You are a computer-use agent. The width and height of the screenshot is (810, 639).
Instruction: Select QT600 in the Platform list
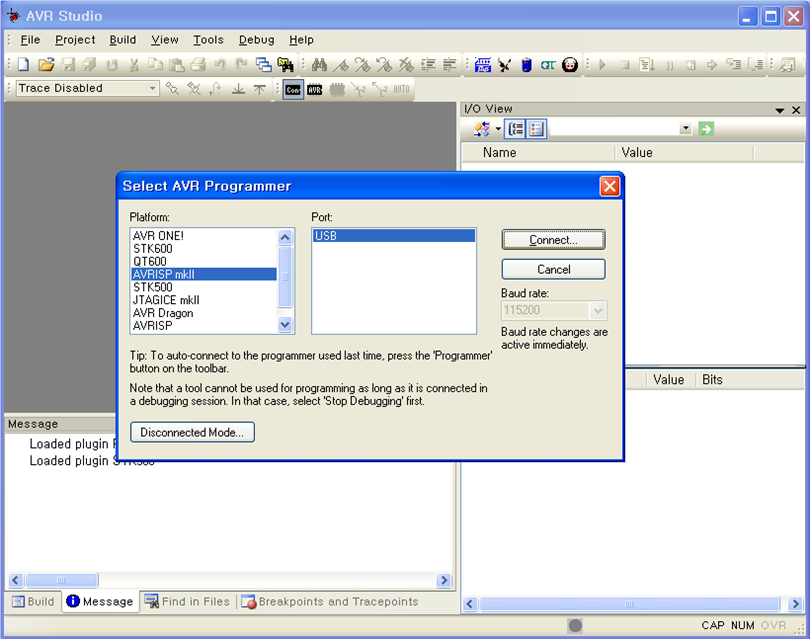tap(204, 261)
